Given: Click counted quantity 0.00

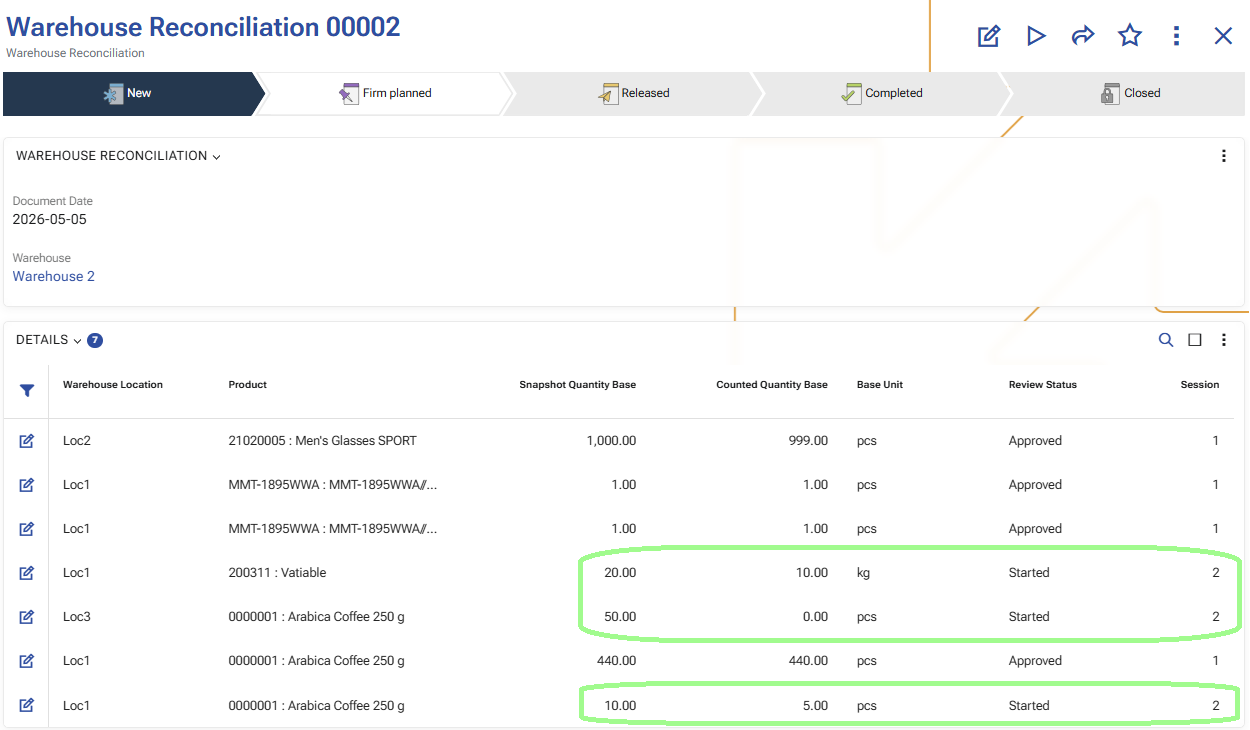Looking at the screenshot, I should (x=815, y=617).
